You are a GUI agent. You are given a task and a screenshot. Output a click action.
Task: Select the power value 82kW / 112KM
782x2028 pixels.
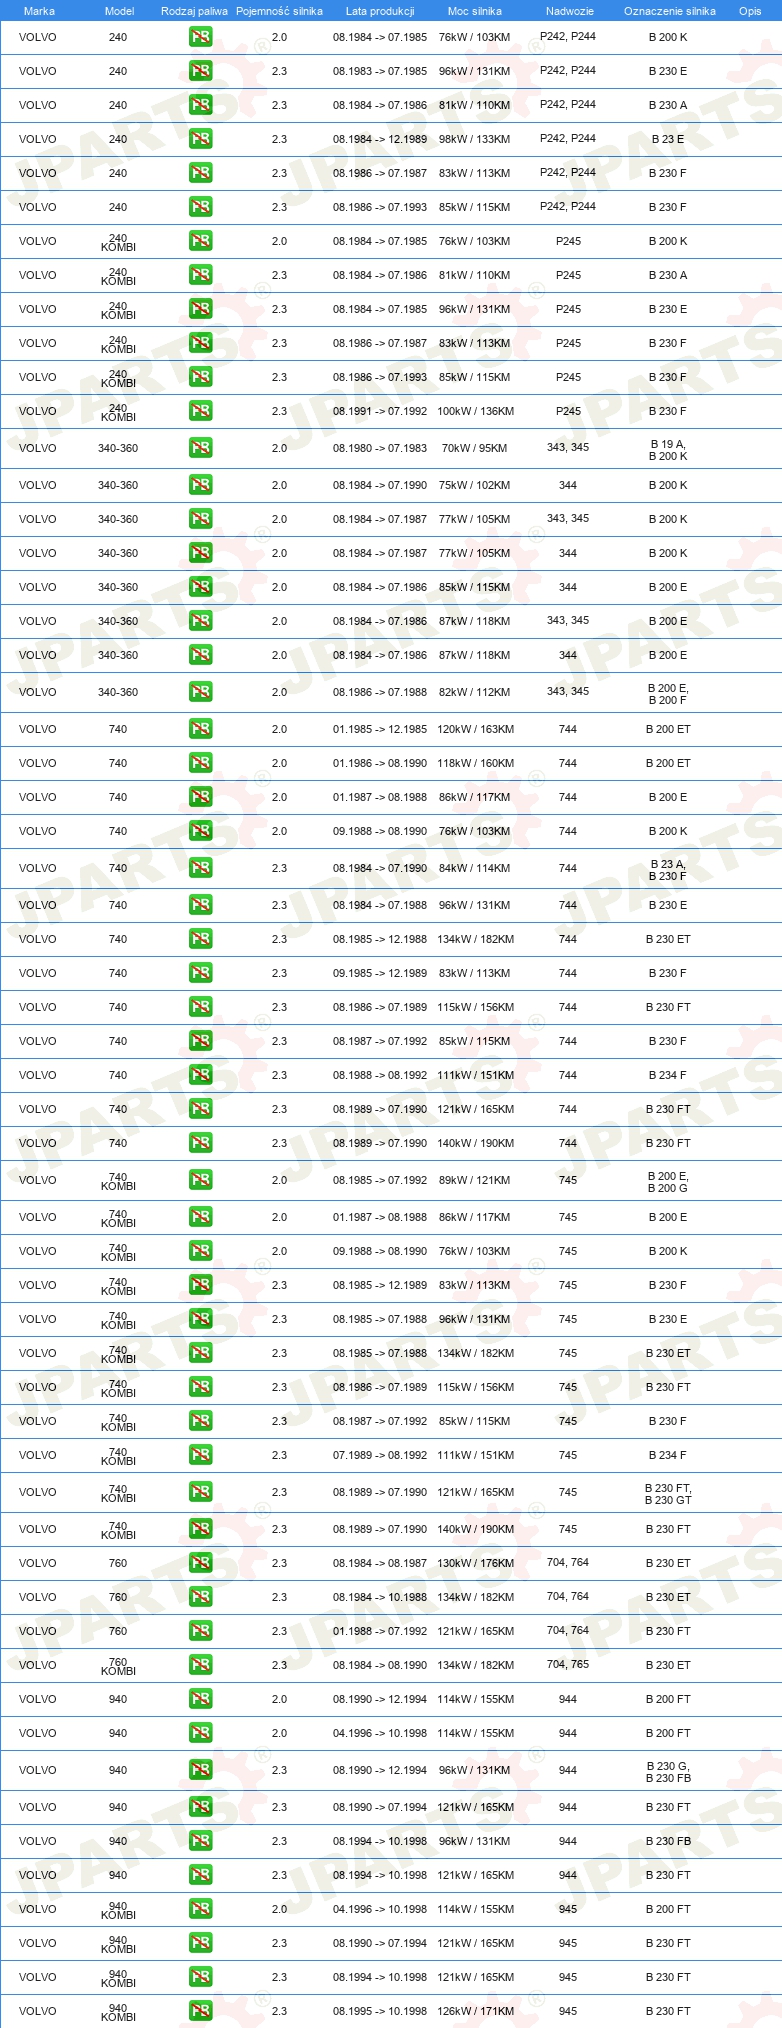click(x=474, y=692)
